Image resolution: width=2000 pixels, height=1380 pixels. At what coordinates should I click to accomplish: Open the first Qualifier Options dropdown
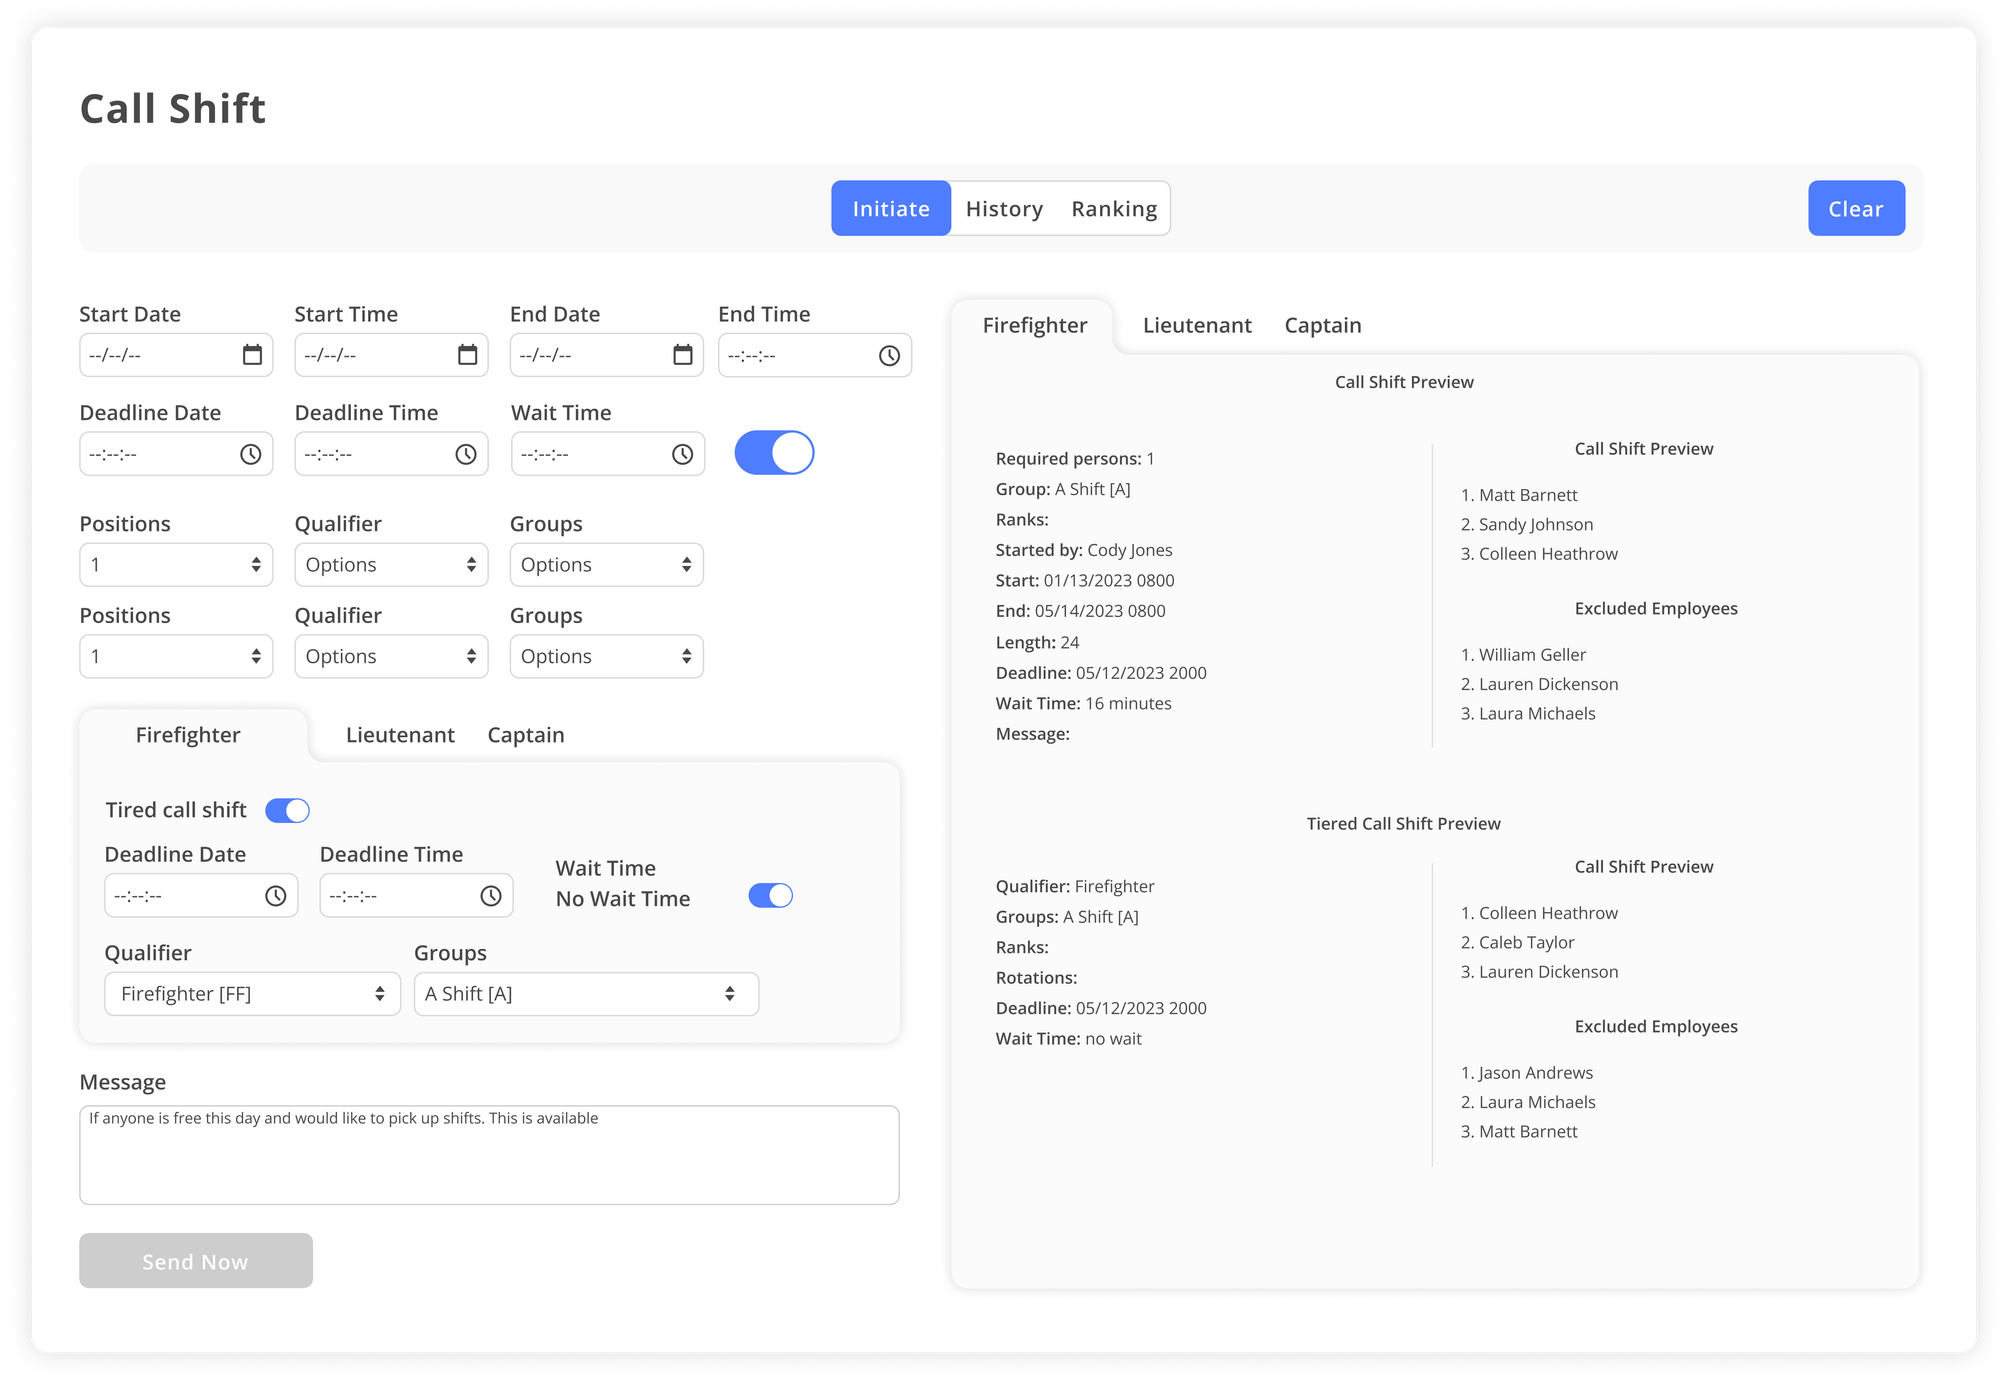(391, 564)
